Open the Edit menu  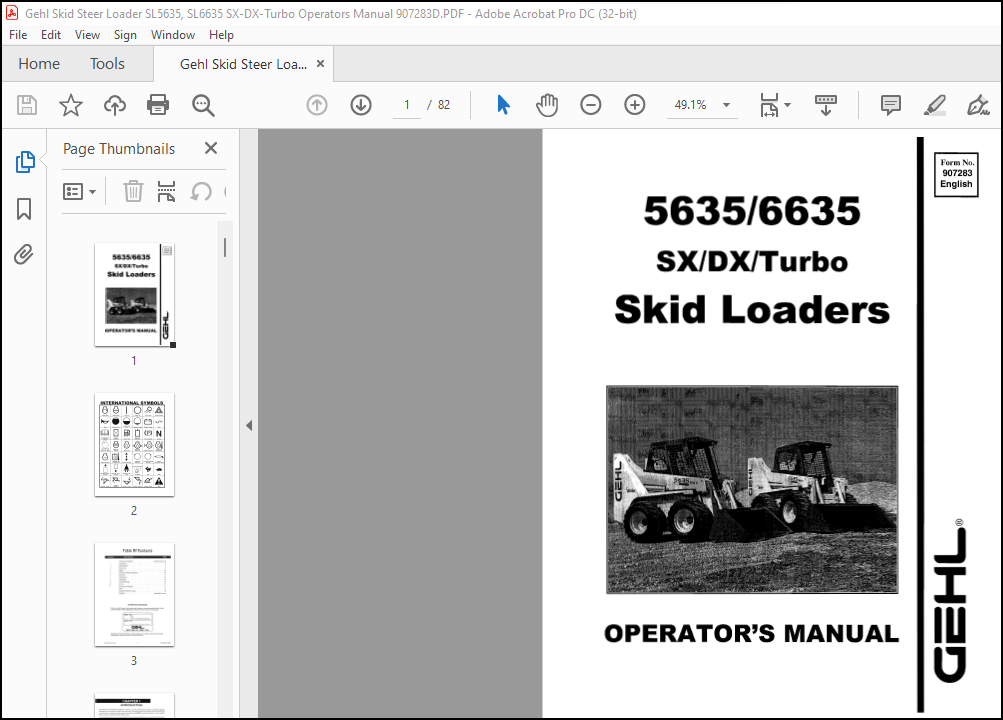click(x=51, y=35)
